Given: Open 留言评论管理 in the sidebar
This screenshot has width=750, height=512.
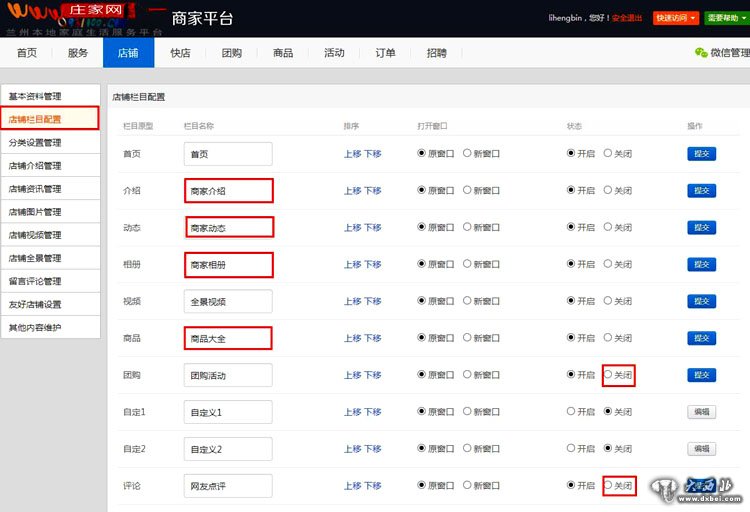Looking at the screenshot, I should [35, 281].
